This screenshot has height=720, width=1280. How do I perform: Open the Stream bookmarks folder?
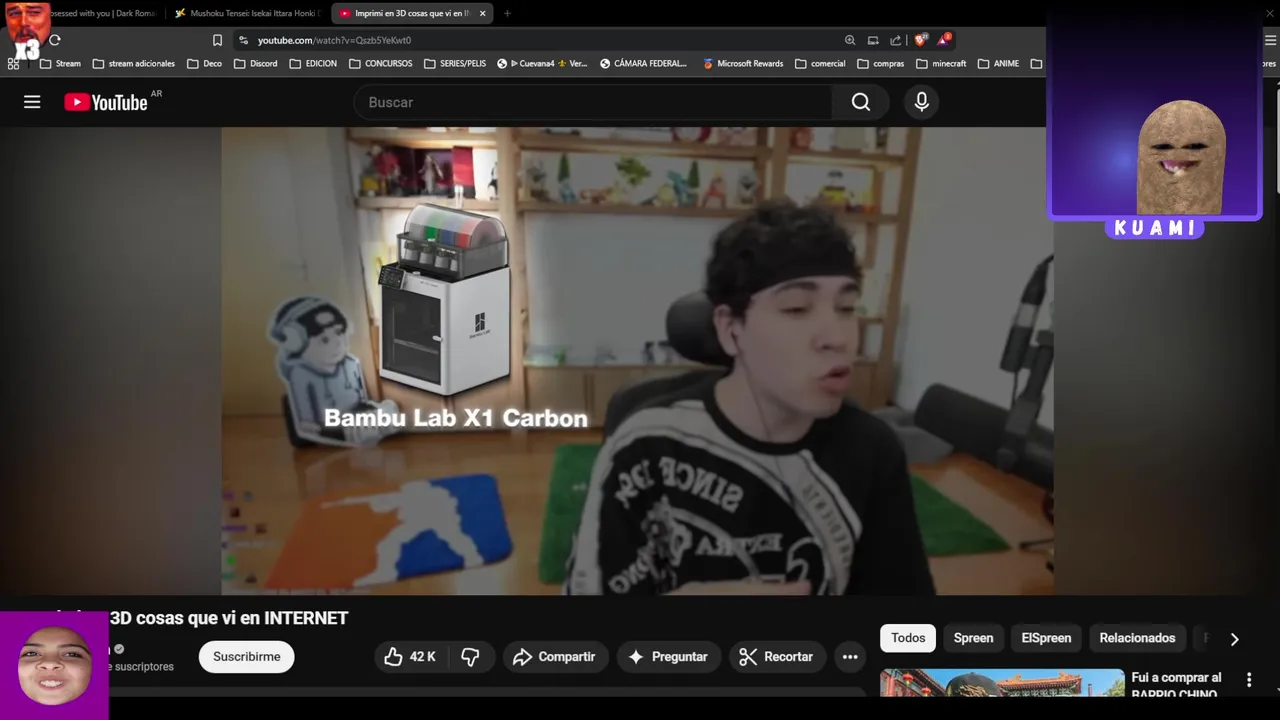(x=60, y=63)
